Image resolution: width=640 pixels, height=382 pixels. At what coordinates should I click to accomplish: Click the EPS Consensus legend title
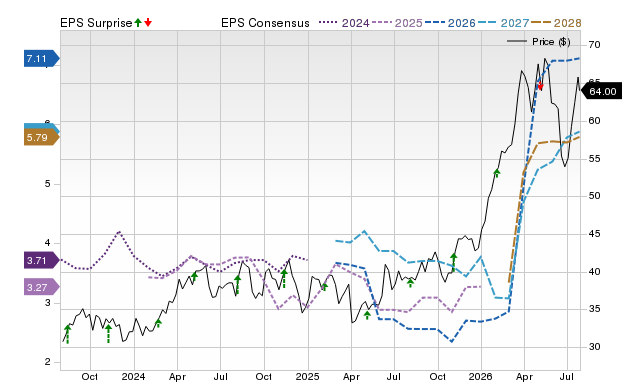[x=265, y=23]
